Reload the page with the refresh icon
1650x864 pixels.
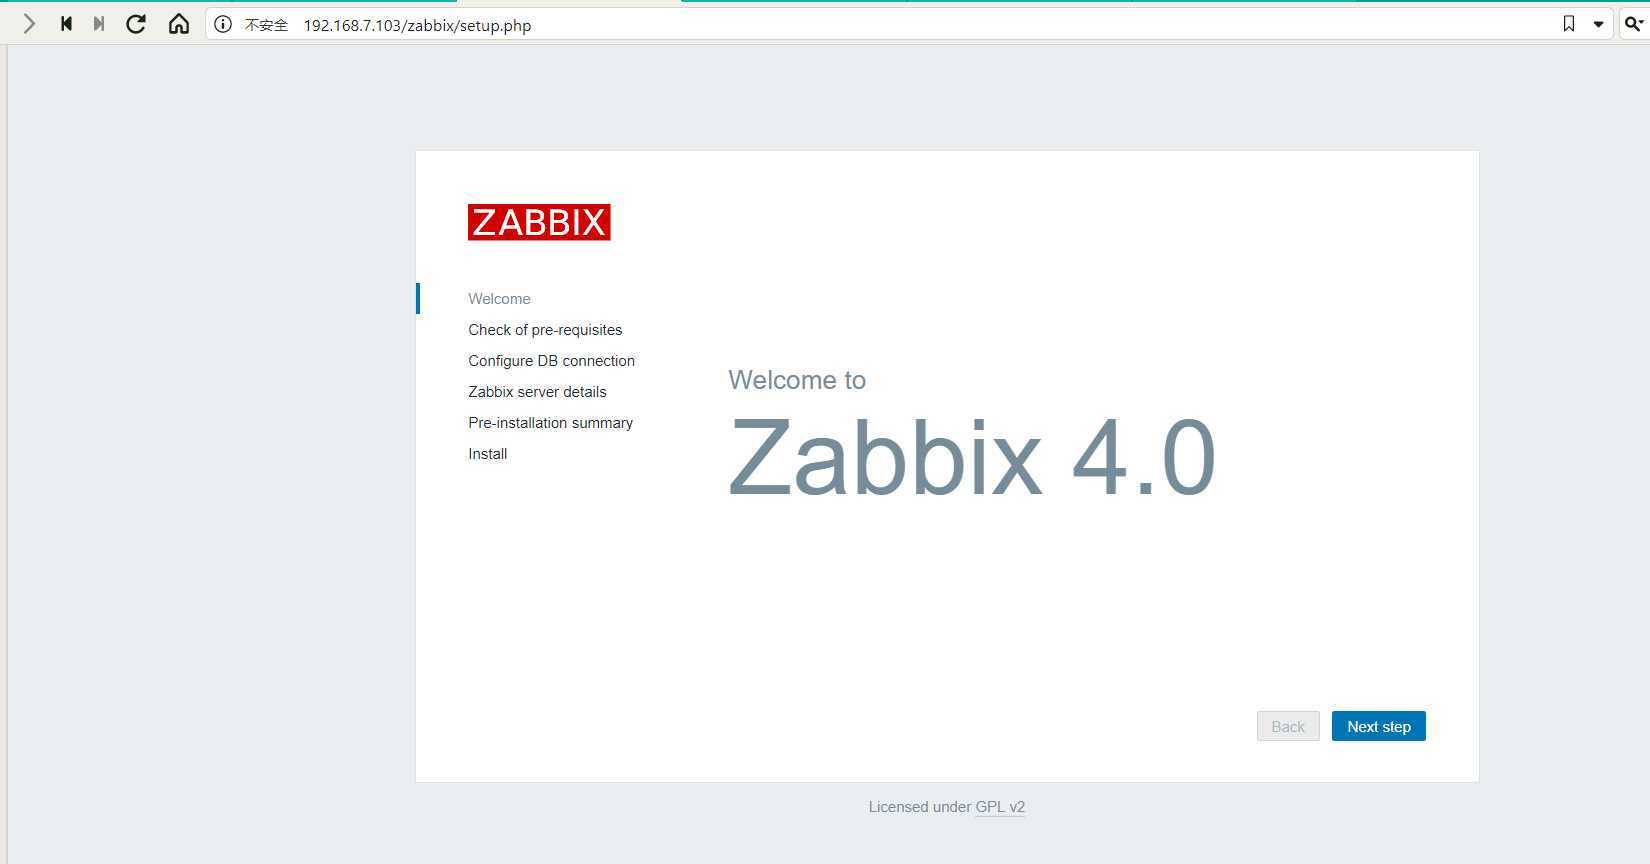point(136,24)
